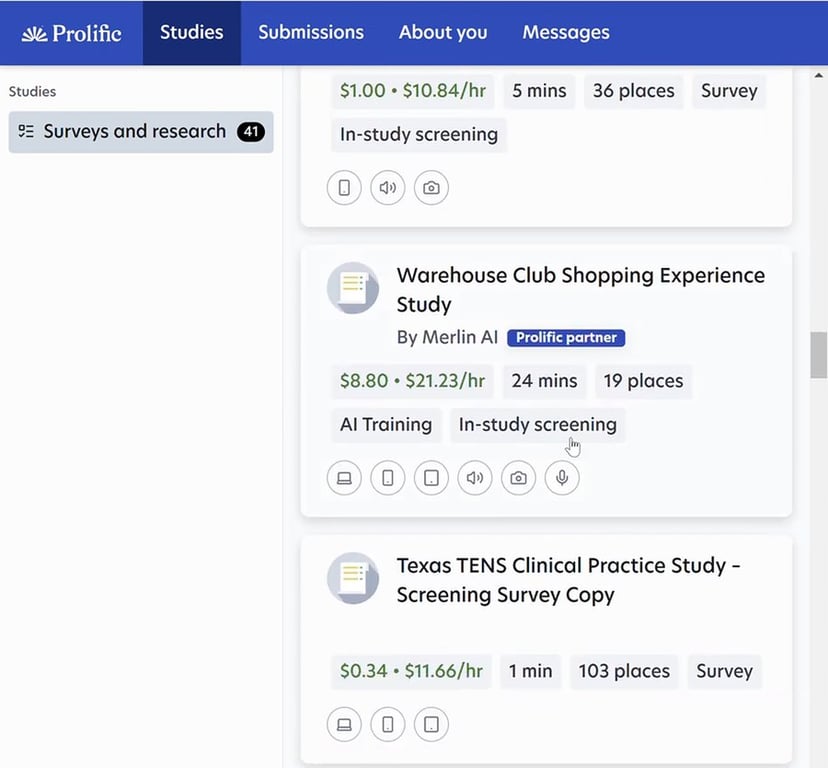Click the 19 places tag
The height and width of the screenshot is (768, 828).
pos(644,381)
